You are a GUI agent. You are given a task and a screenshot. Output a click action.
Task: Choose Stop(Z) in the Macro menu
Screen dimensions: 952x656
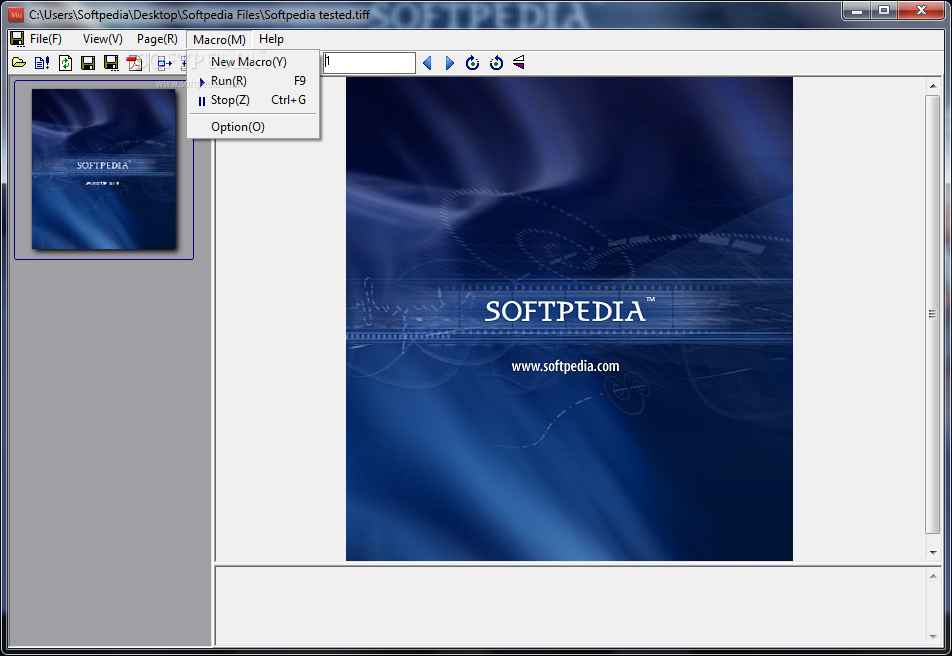230,100
